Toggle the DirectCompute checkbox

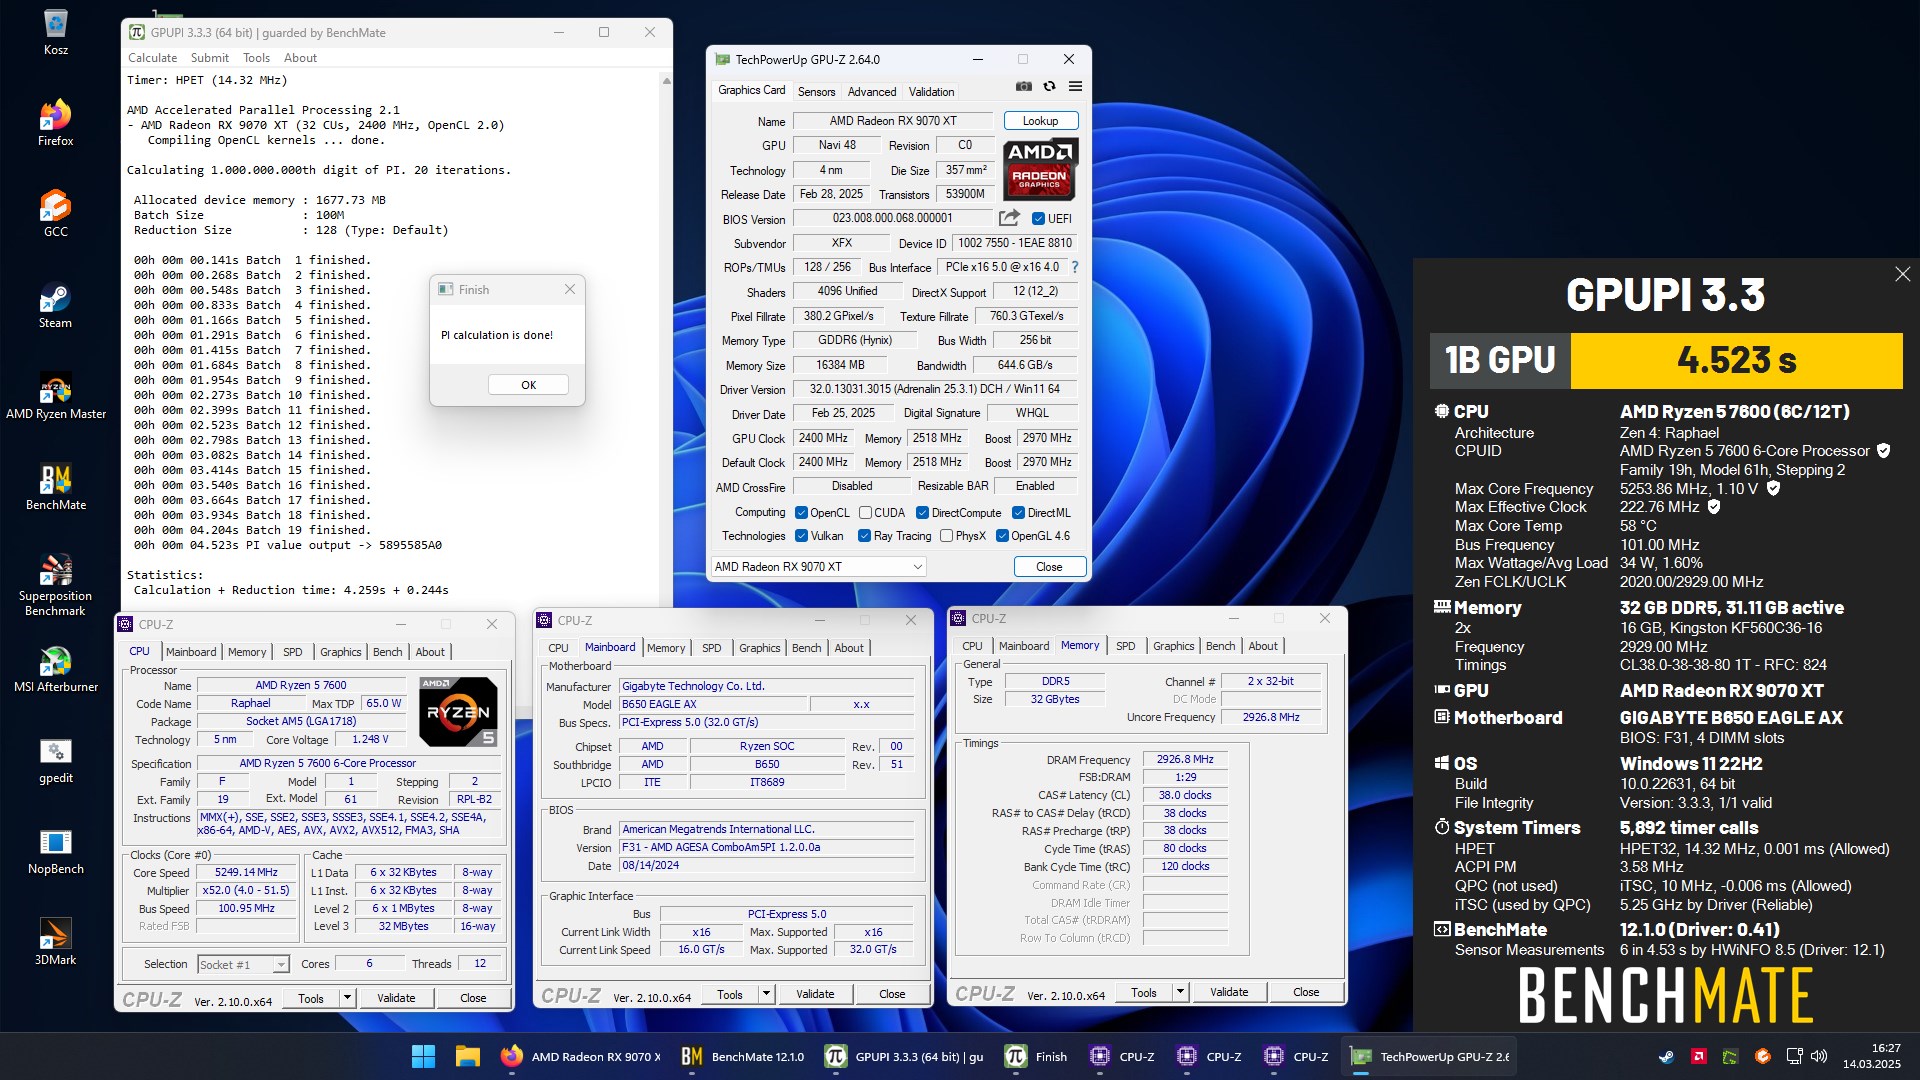pyautogui.click(x=922, y=513)
